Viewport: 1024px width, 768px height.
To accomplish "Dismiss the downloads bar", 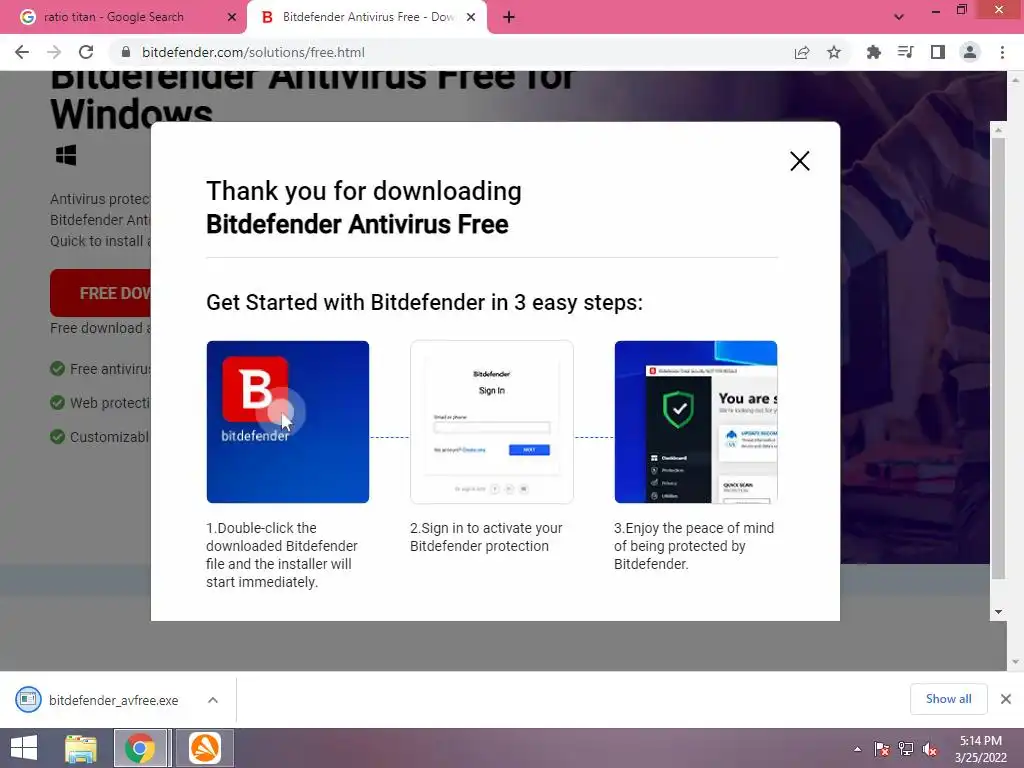I will [x=1006, y=699].
